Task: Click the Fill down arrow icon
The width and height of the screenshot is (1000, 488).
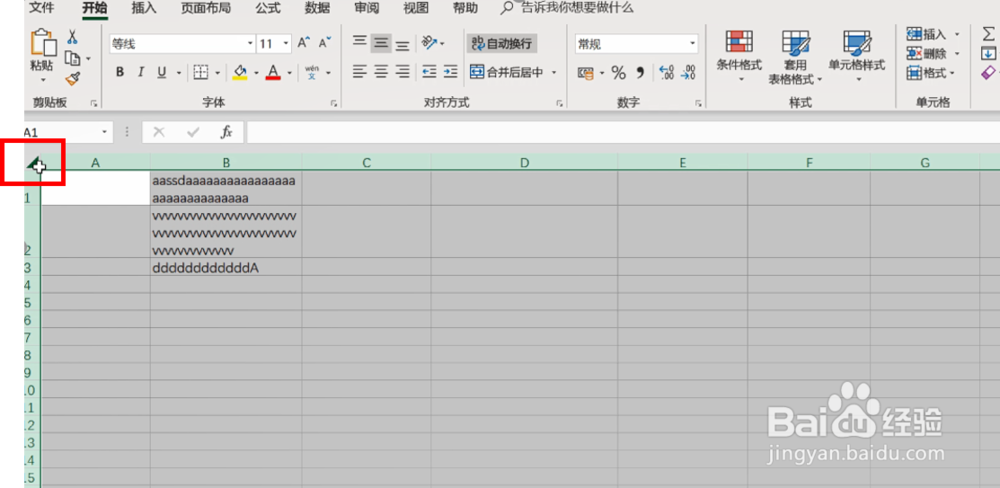Action: click(989, 54)
